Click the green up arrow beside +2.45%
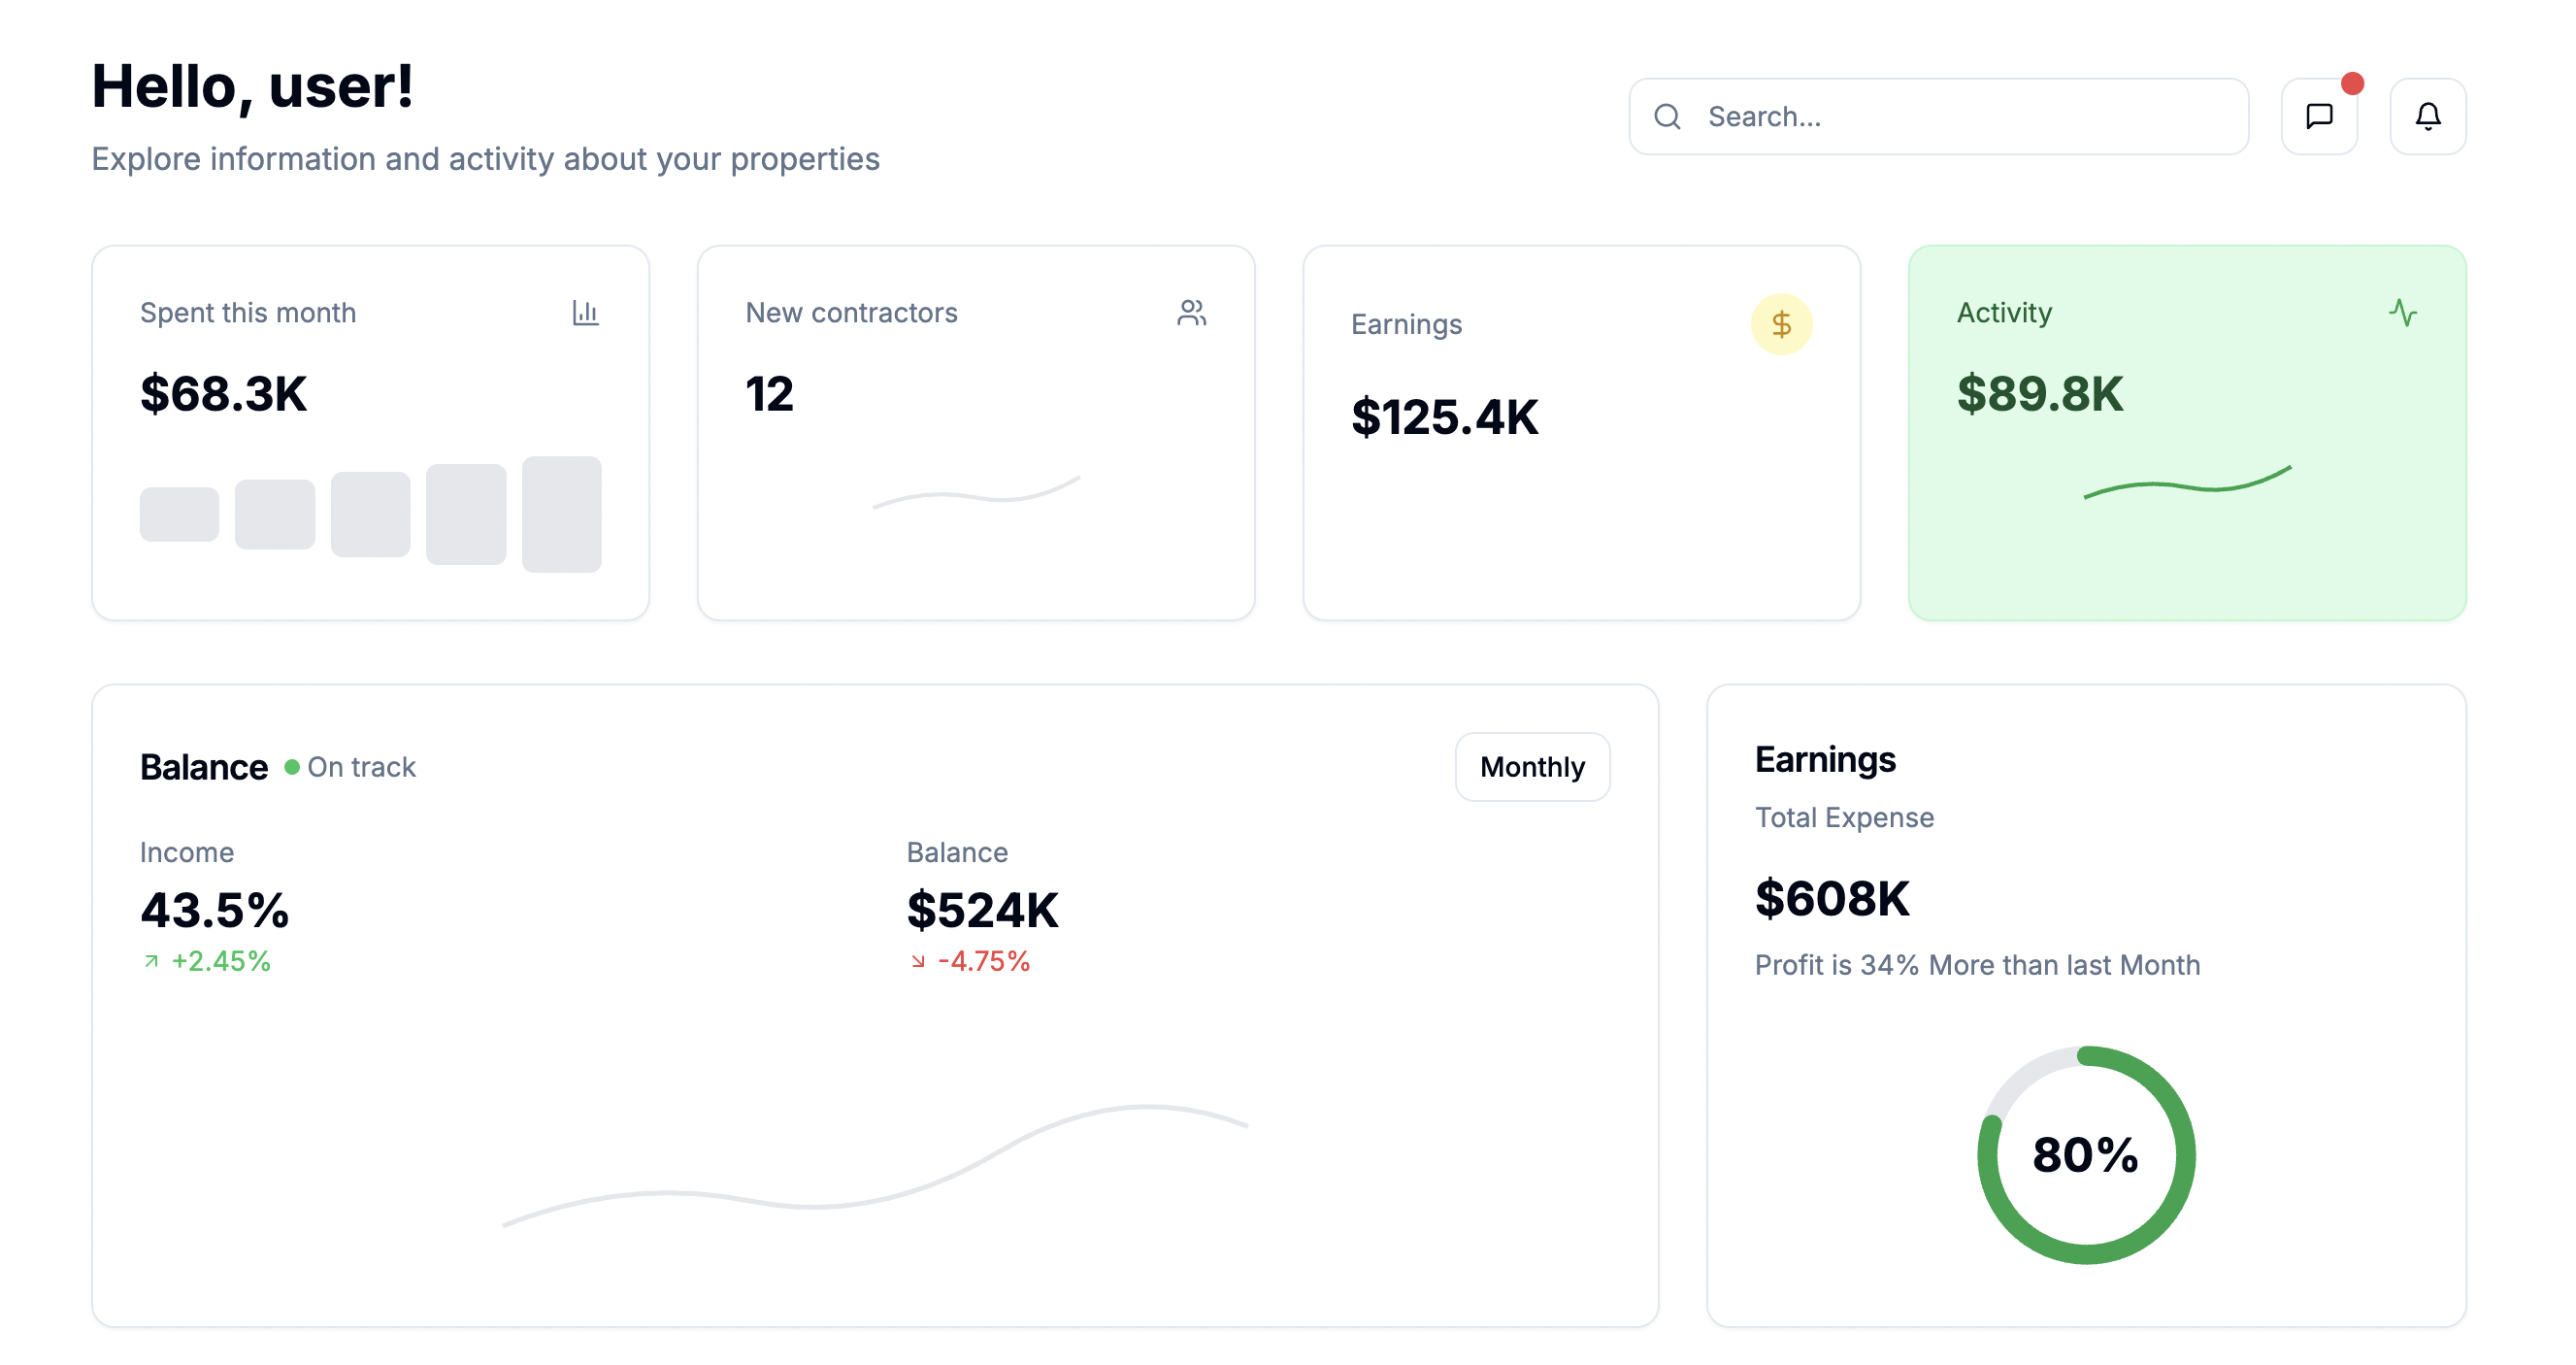The width and height of the screenshot is (2576, 1365). coord(151,961)
